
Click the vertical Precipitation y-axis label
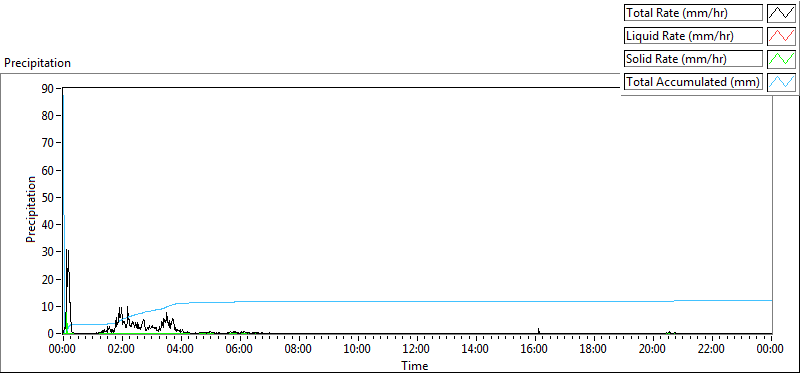(31, 210)
